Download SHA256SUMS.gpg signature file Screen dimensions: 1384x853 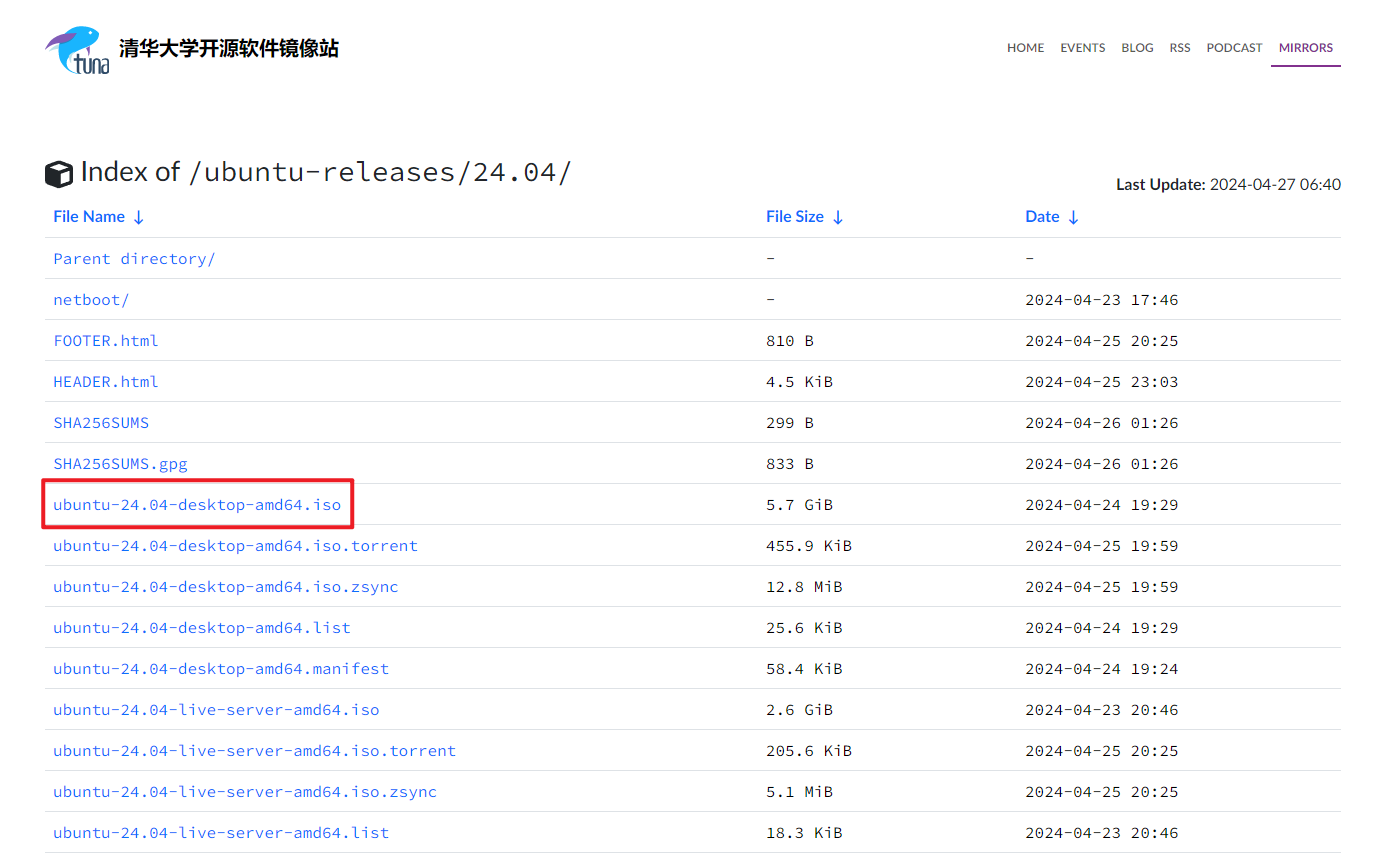pos(120,464)
